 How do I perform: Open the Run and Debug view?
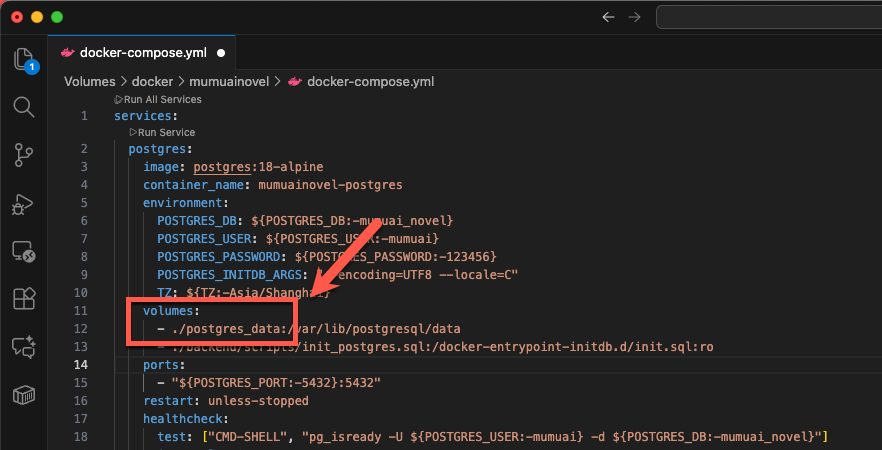click(23, 203)
